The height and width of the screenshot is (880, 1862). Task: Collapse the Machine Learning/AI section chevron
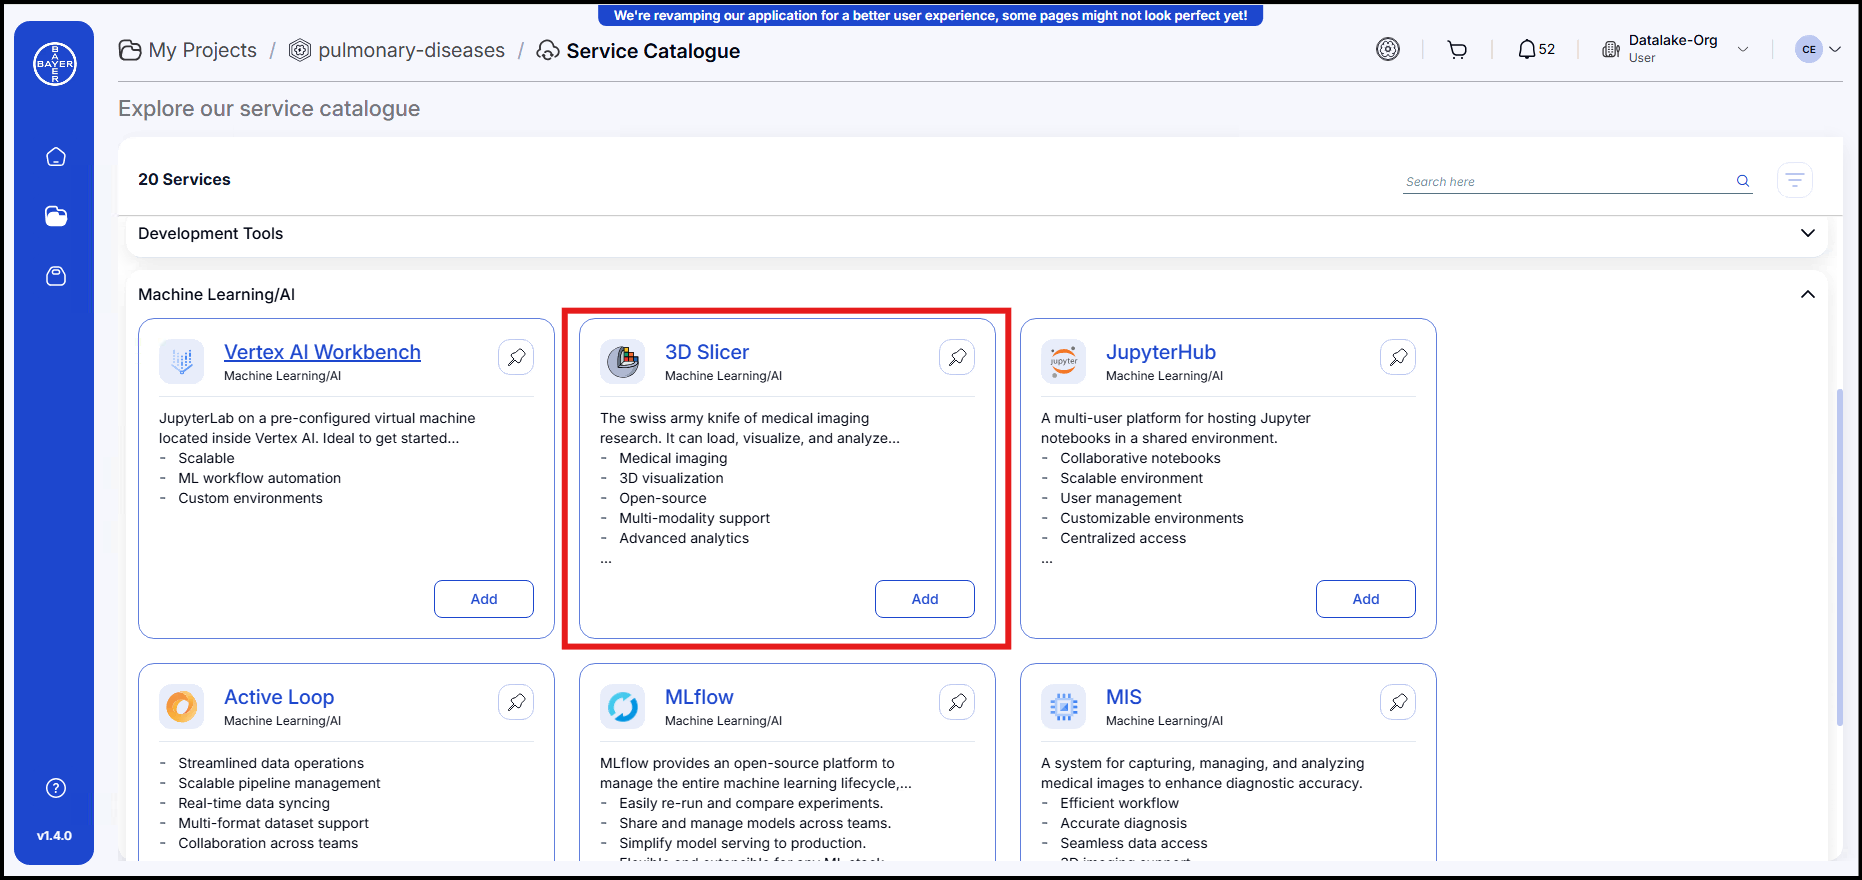click(1808, 294)
